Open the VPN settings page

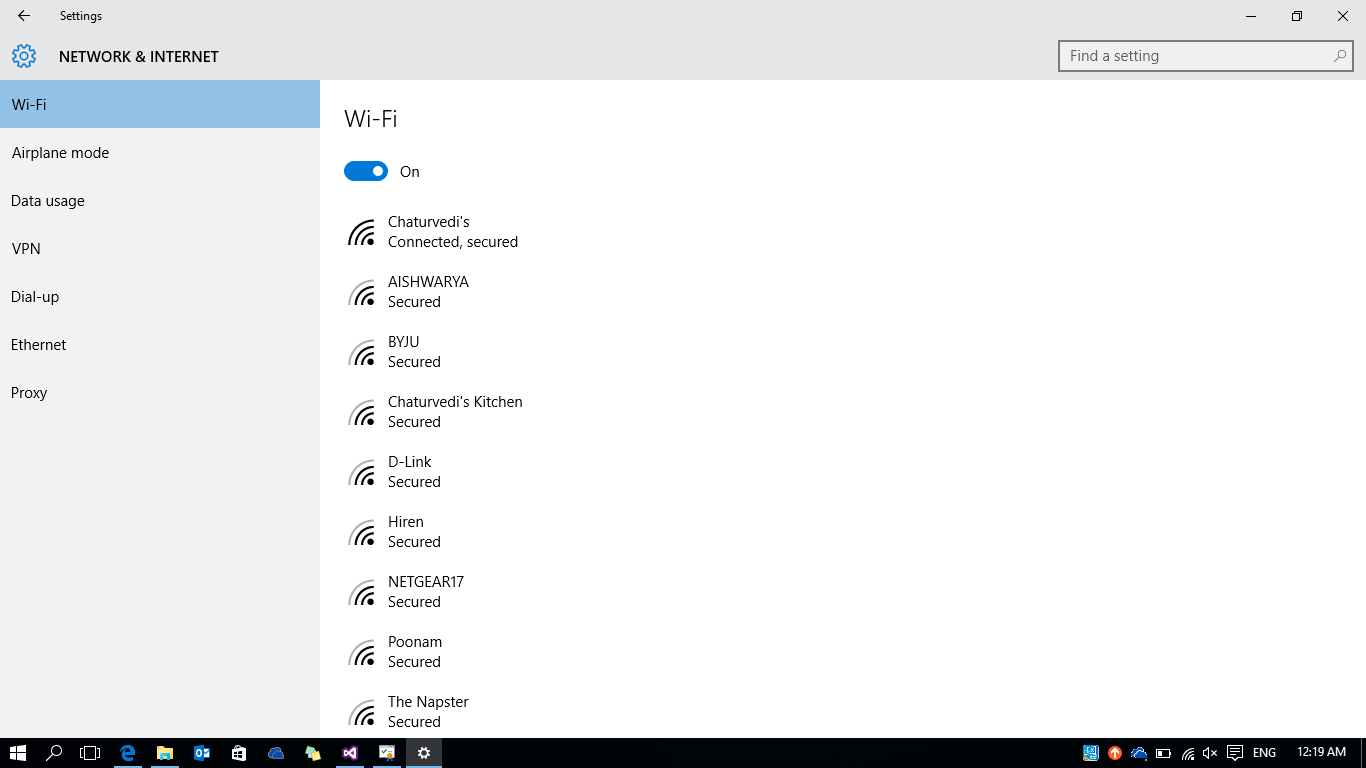(160, 249)
